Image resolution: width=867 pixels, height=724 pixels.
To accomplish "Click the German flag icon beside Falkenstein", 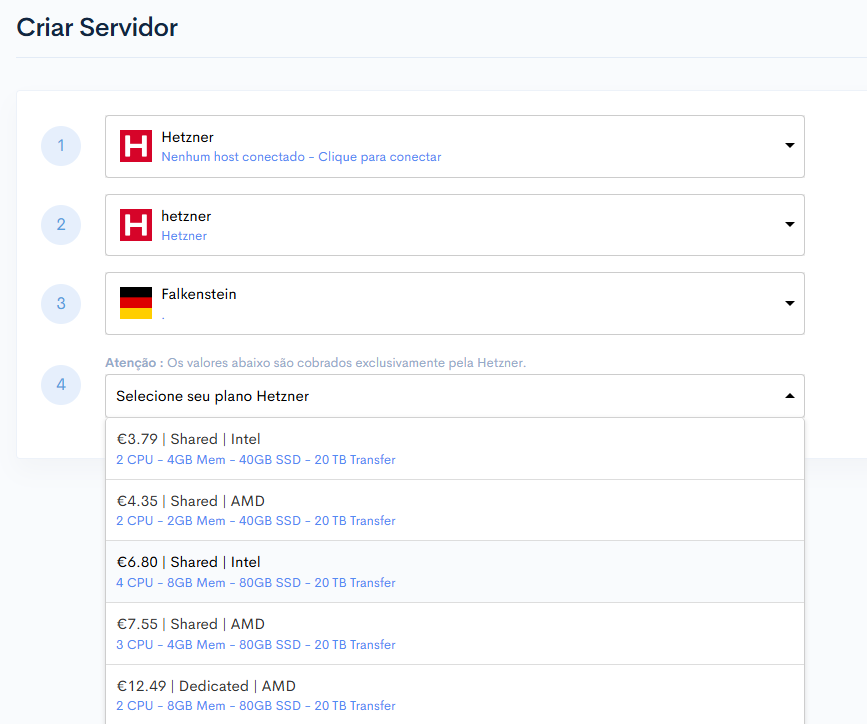I will click(x=135, y=303).
